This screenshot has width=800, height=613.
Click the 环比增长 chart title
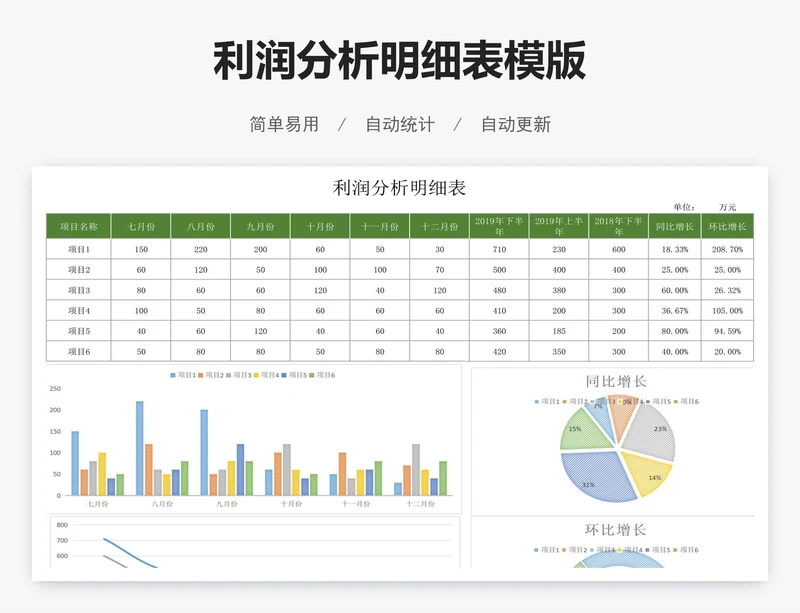coord(615,530)
